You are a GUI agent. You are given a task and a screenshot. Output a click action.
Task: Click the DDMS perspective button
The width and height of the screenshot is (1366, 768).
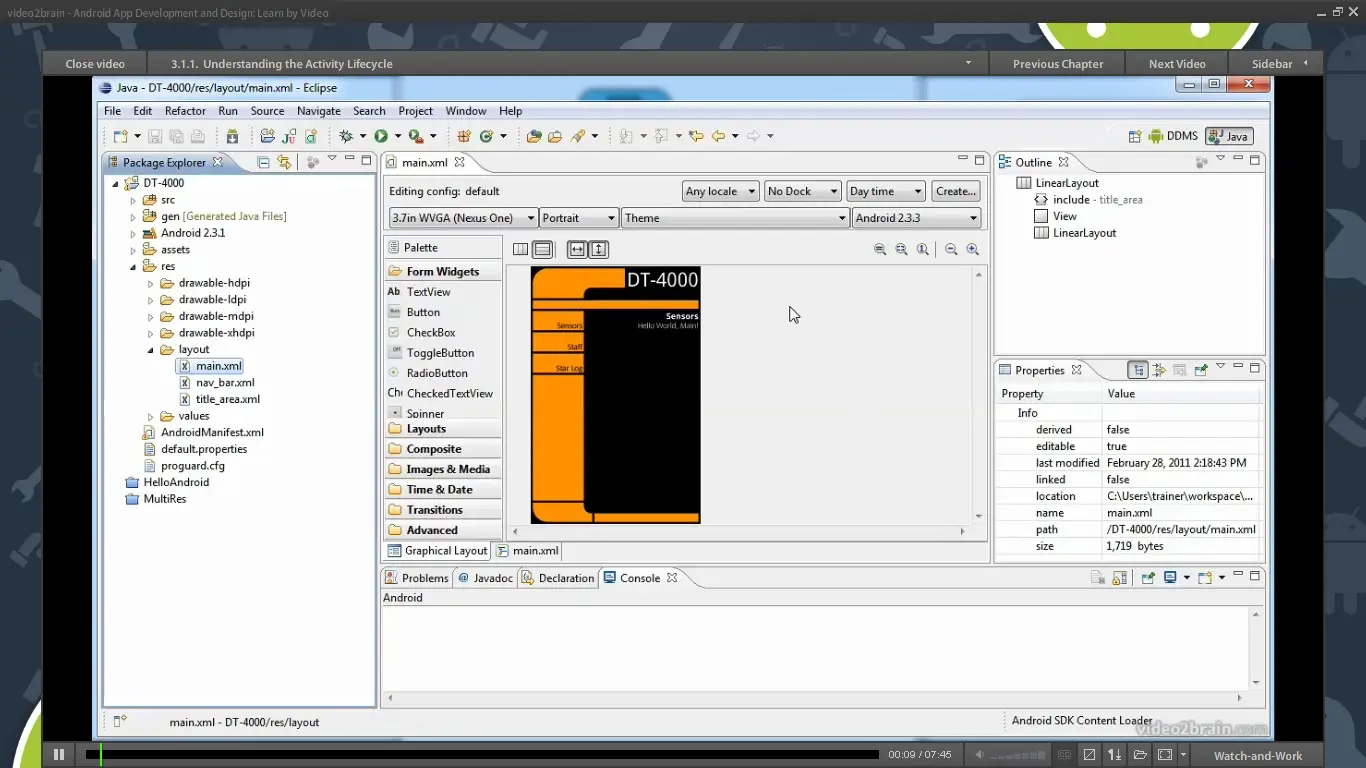(x=1173, y=136)
